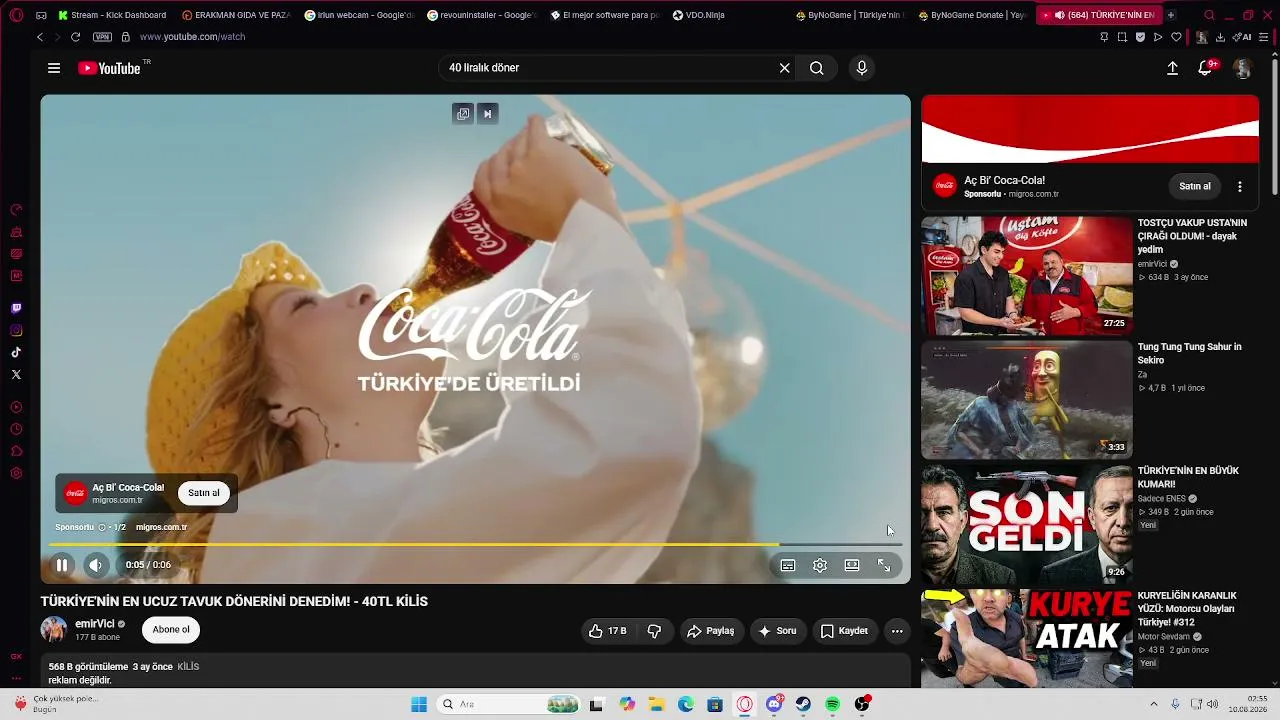Seek on the yellow video progress bar
Viewport: 1280px width, 720px height.
click(476, 544)
